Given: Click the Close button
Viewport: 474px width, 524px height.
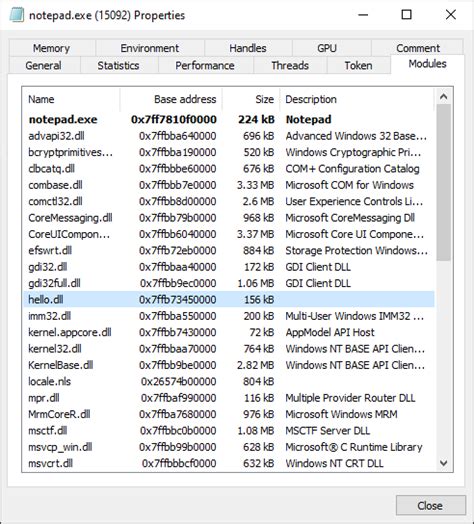Looking at the screenshot, I should 431,505.
